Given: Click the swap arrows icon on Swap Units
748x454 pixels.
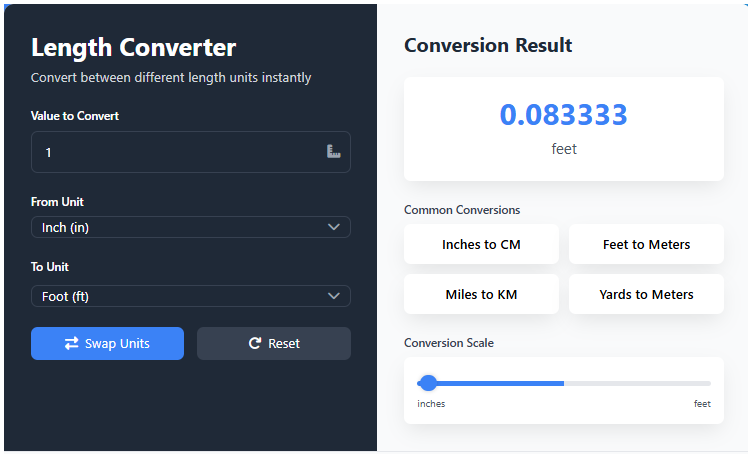Looking at the screenshot, I should coord(72,343).
